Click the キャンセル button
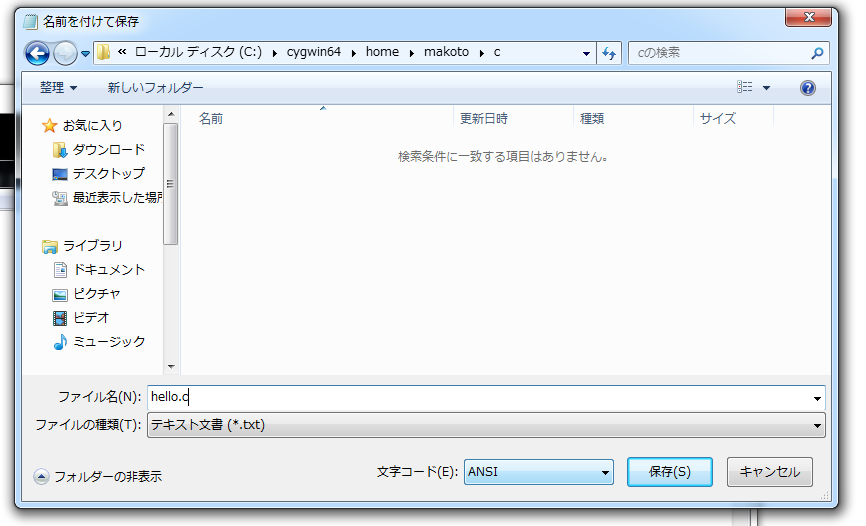This screenshot has height=526, width=866. 769,472
